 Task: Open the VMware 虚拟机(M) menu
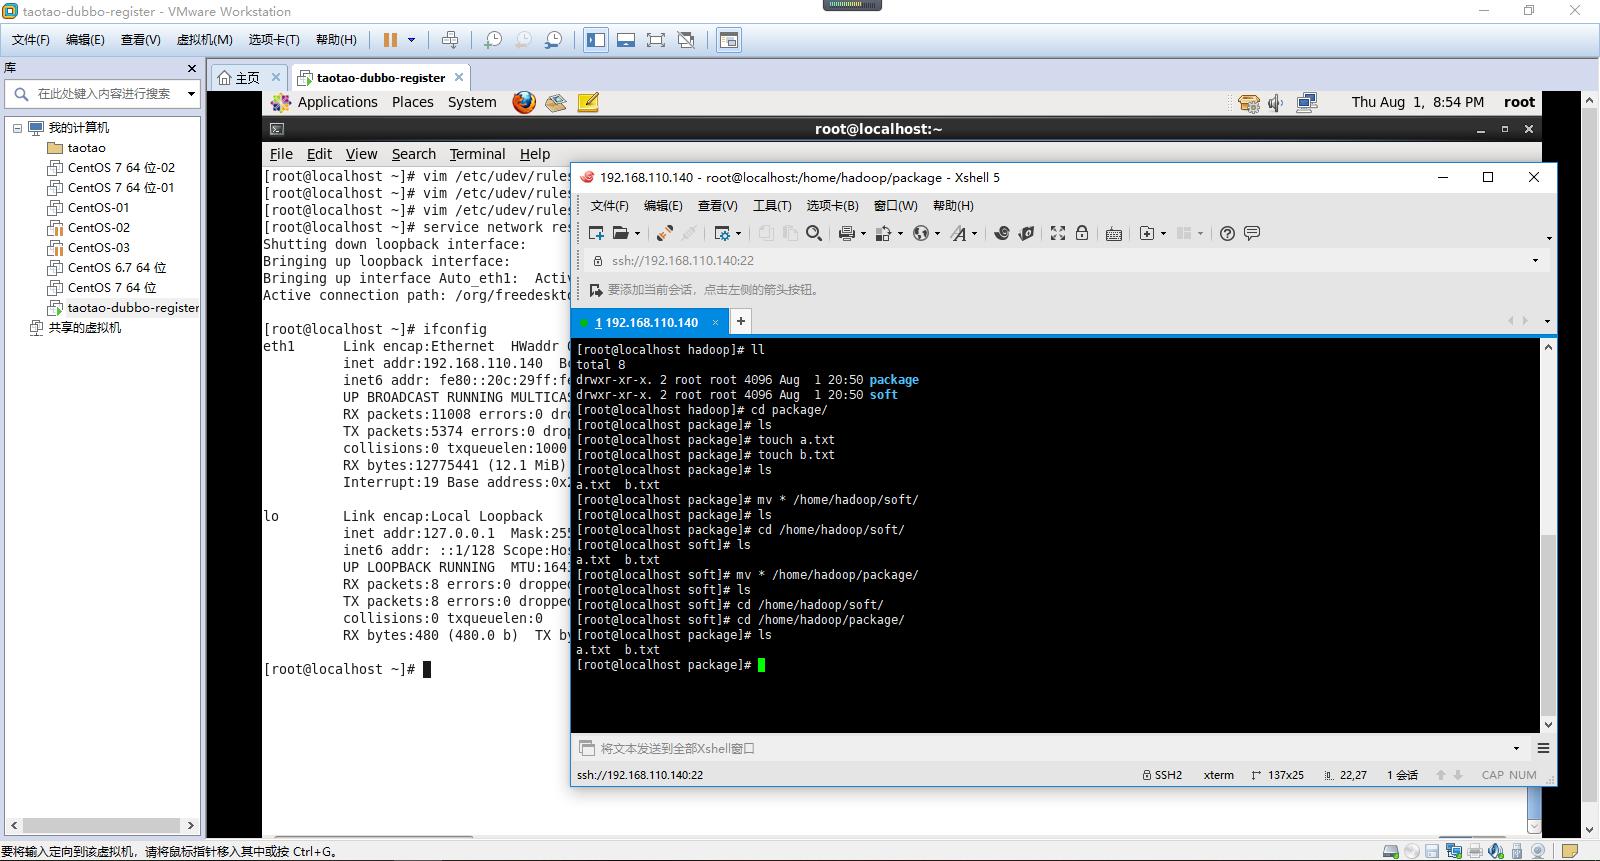(204, 40)
